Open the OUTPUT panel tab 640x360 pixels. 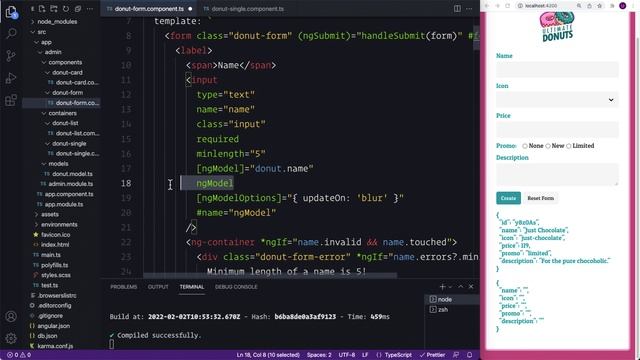[158, 287]
